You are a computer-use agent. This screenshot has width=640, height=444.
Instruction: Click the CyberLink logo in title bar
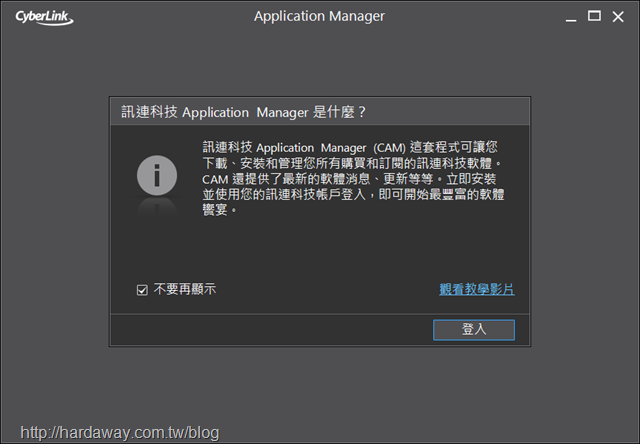[44, 18]
